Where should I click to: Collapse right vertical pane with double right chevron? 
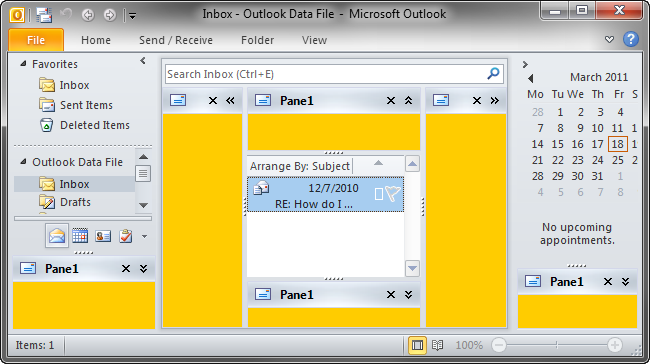tap(495, 101)
